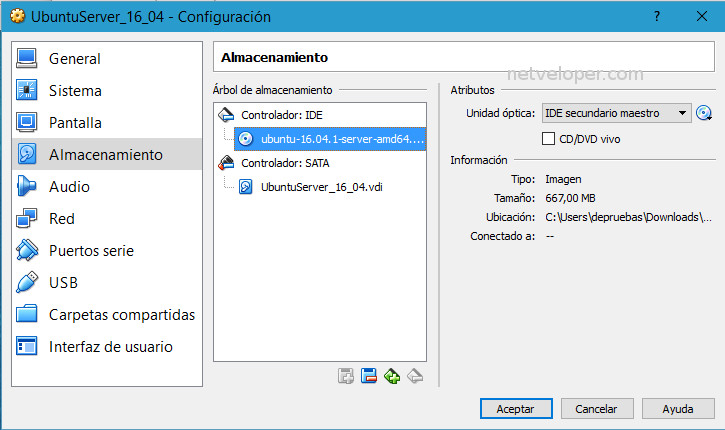Click the Sistema chip icon in sidebar

(26, 90)
